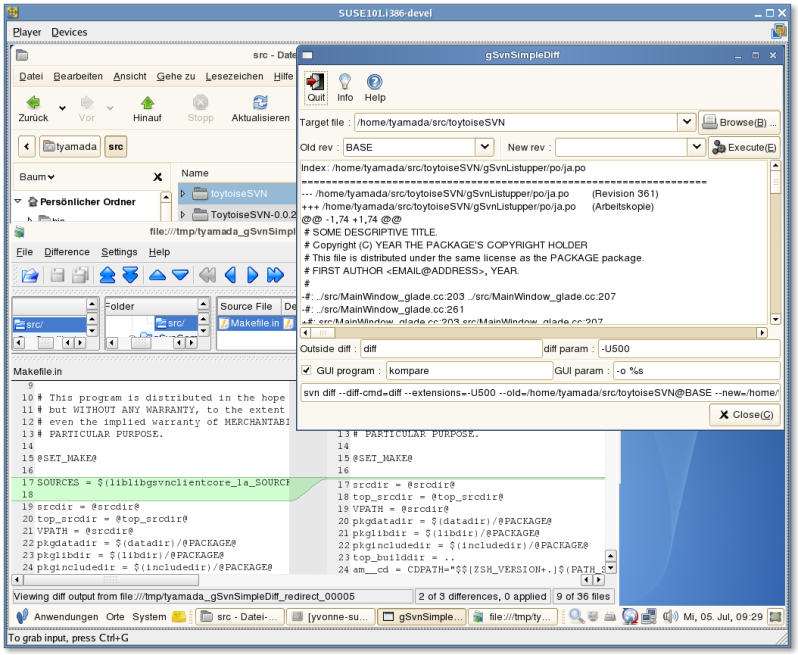This screenshot has height=655, width=798.
Task: Click the volume speaker icon in tray
Action: tap(670, 616)
